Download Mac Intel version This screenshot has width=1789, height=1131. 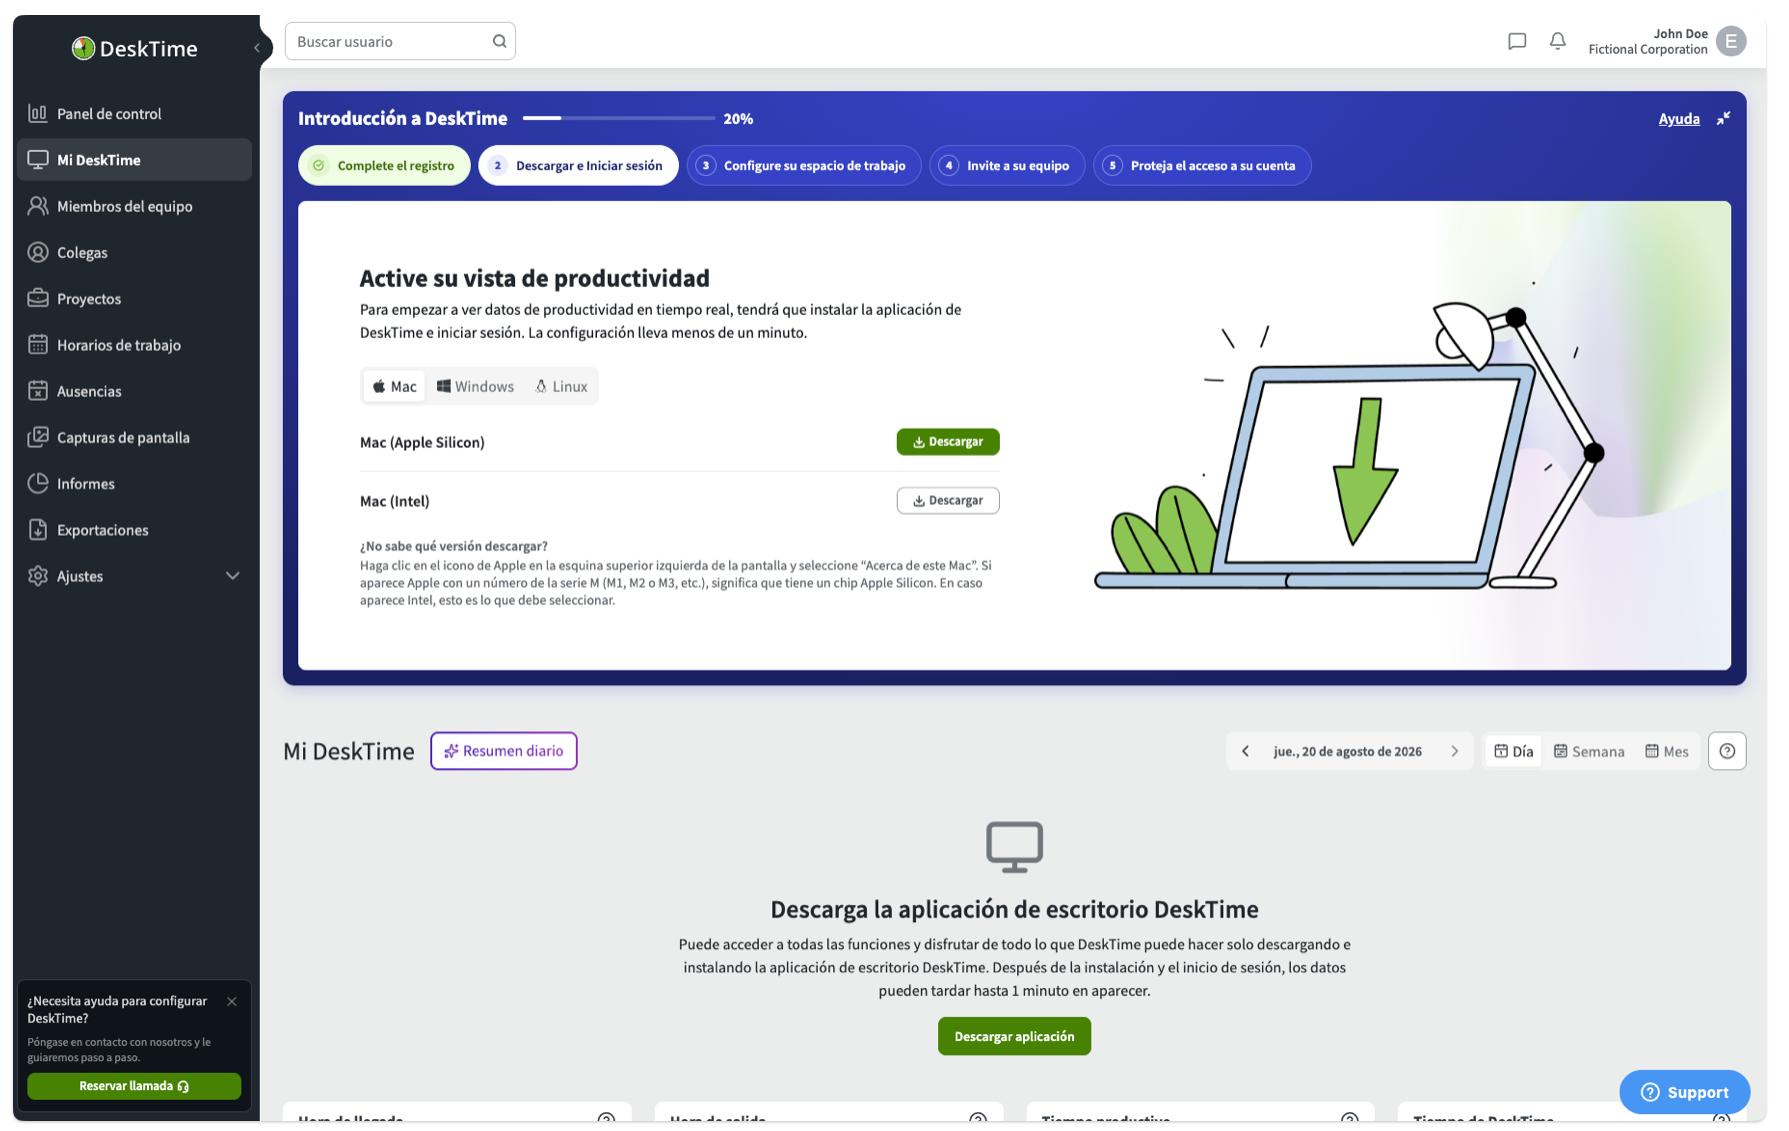point(948,500)
